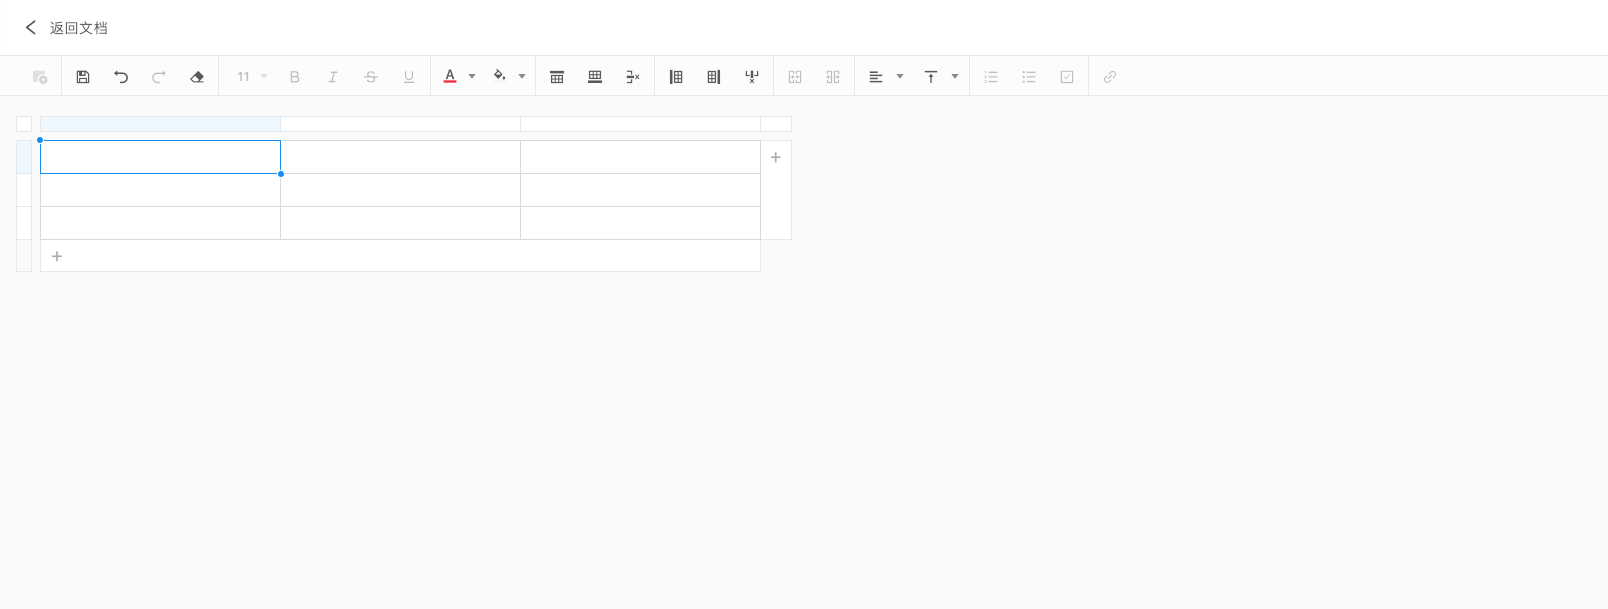The image size is (1608, 609).
Task: Toggle italic formatting
Action: 333,77
